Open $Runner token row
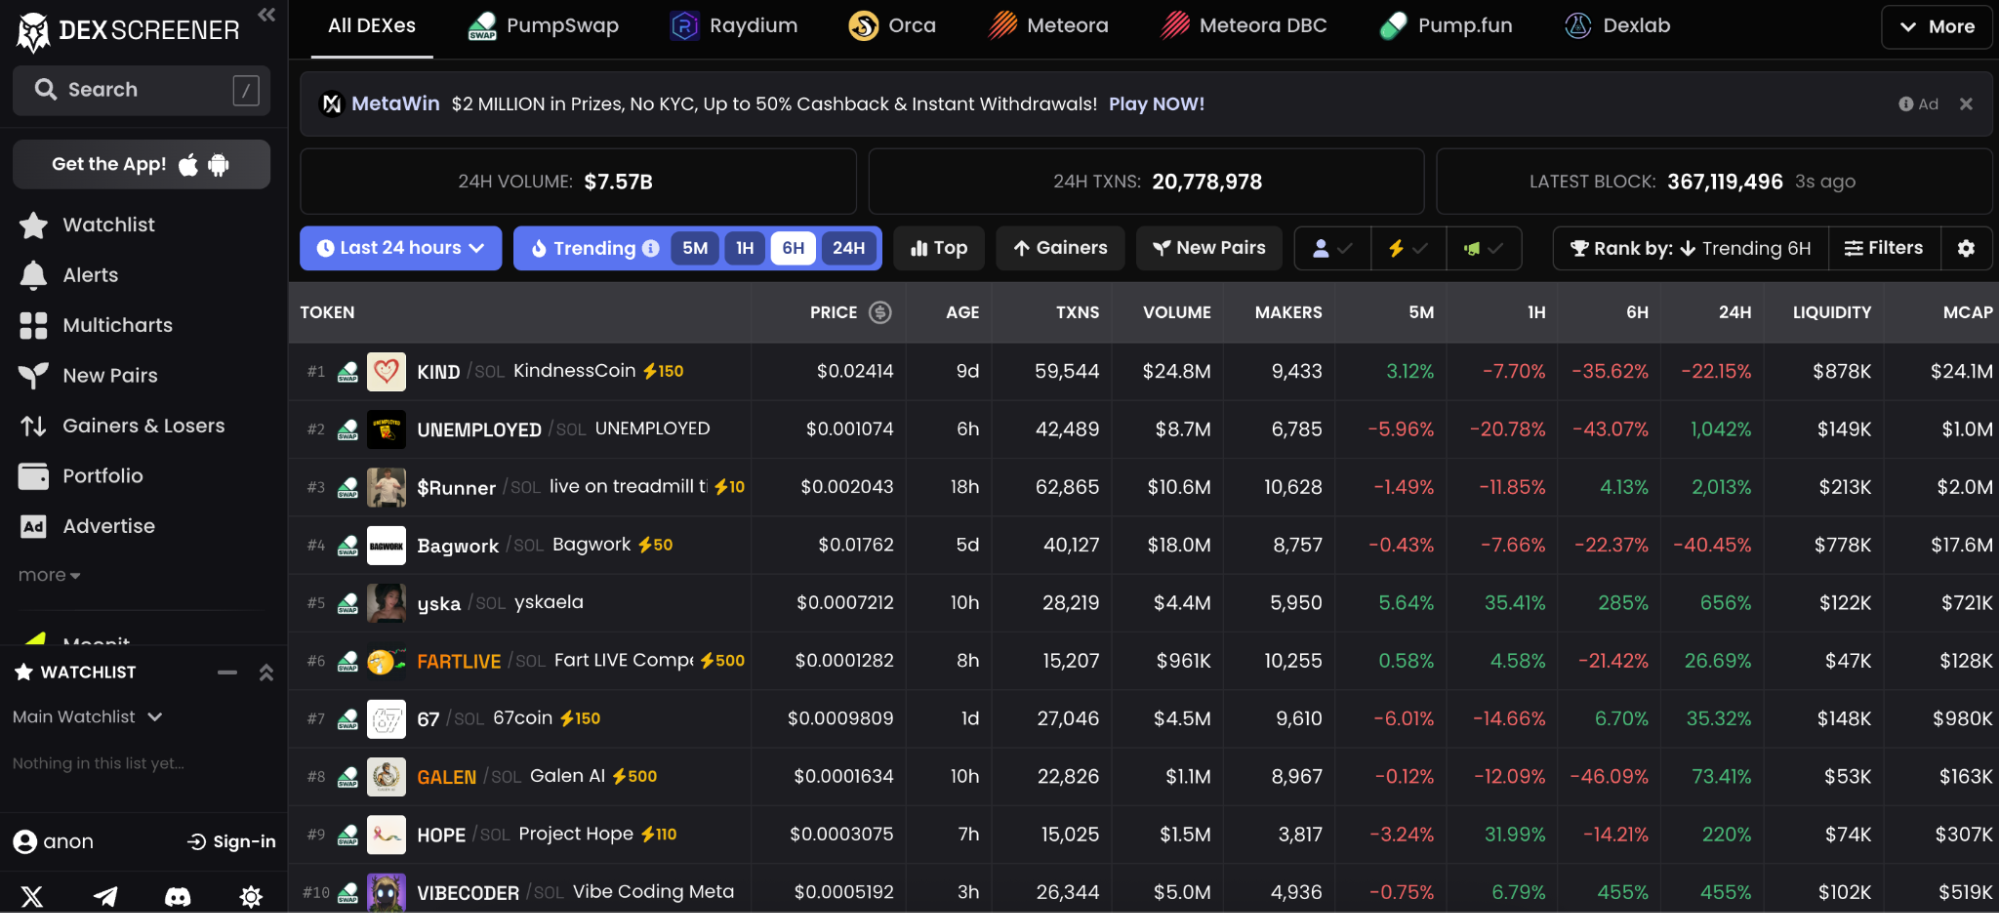Screen dimensions: 1999x913 1144,488
